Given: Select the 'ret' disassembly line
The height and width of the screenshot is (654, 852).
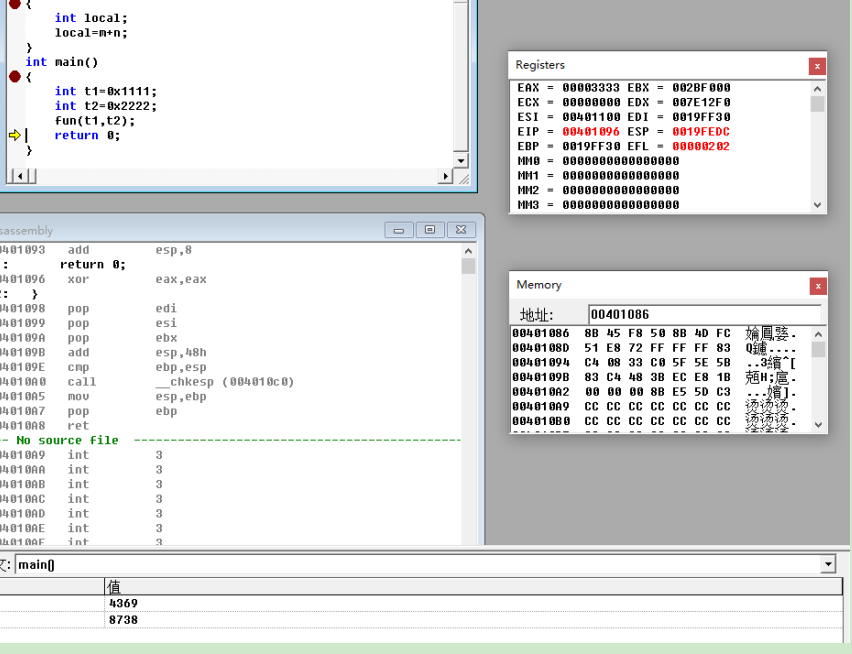Looking at the screenshot, I should point(45,426).
